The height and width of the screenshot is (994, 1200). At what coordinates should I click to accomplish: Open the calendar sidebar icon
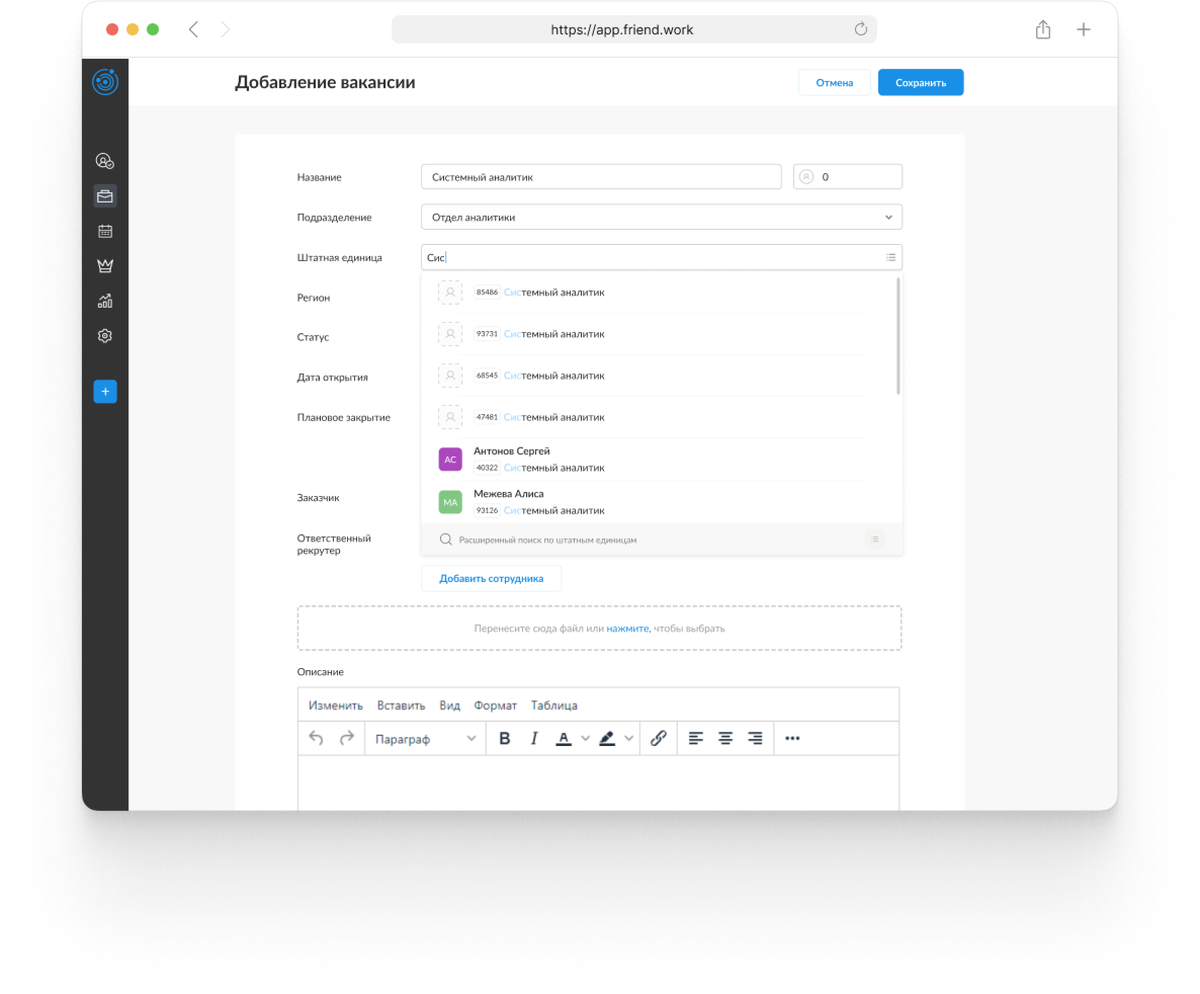pos(105,231)
